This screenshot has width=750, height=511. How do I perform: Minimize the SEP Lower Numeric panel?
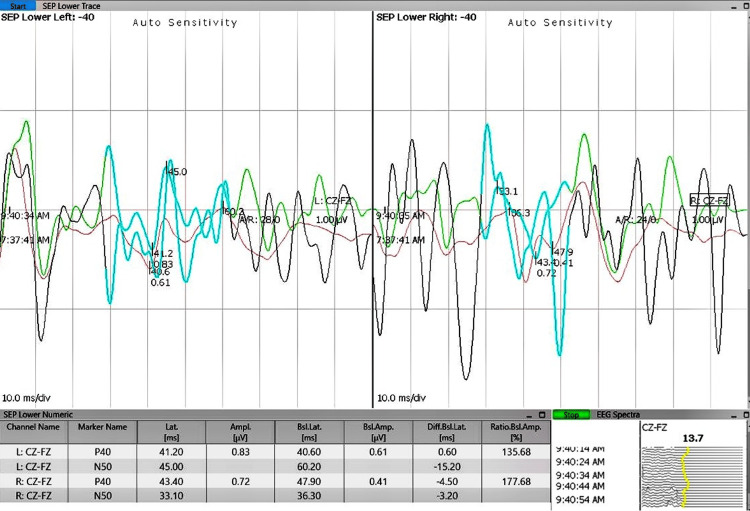[x=531, y=415]
